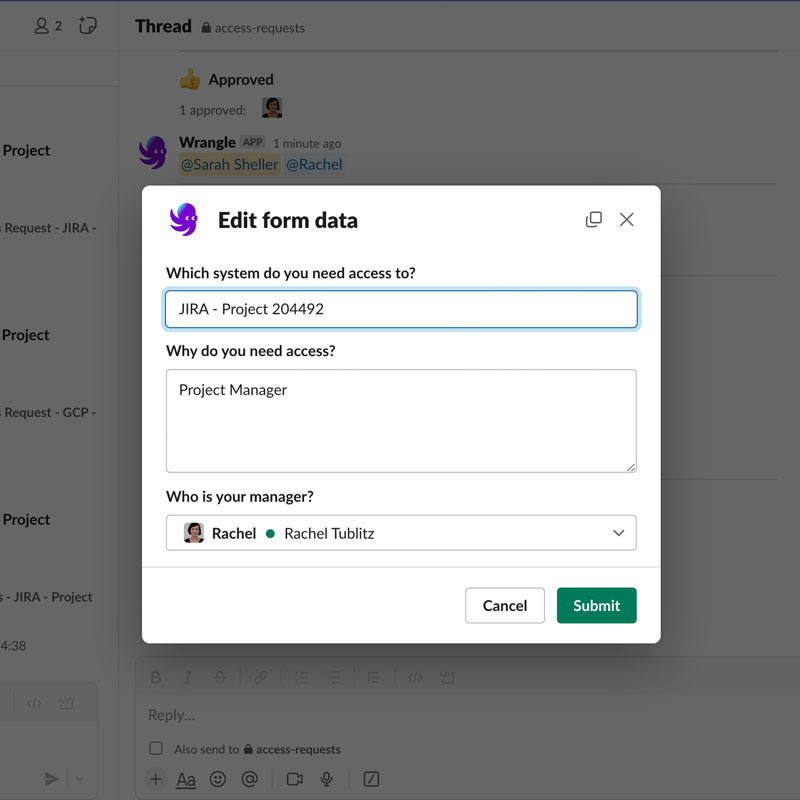Record a video clip in thread reply
This screenshot has height=800, width=800.
[294, 779]
